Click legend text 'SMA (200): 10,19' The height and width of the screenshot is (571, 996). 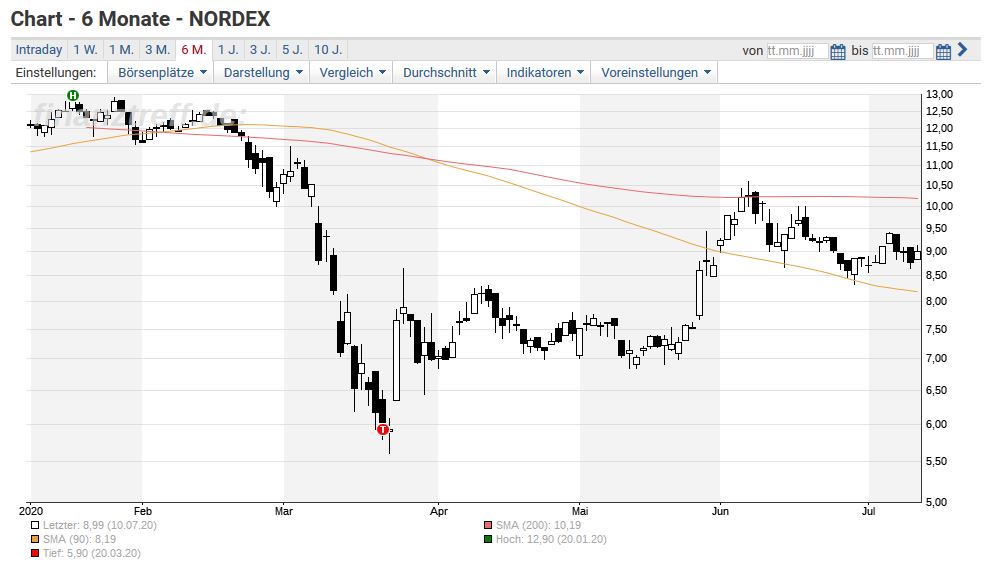pyautogui.click(x=539, y=525)
